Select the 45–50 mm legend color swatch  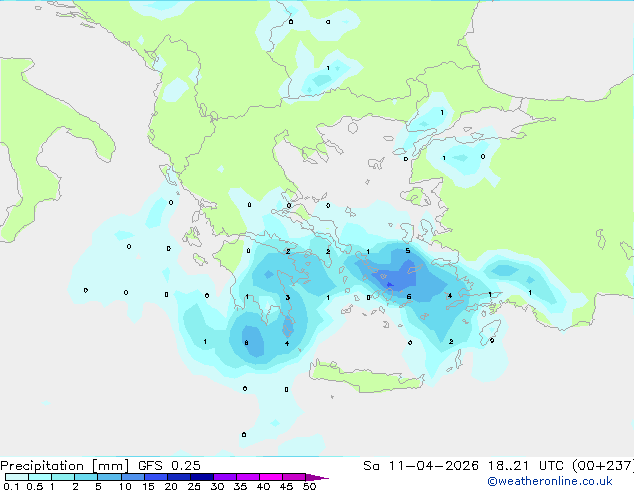[294, 477]
